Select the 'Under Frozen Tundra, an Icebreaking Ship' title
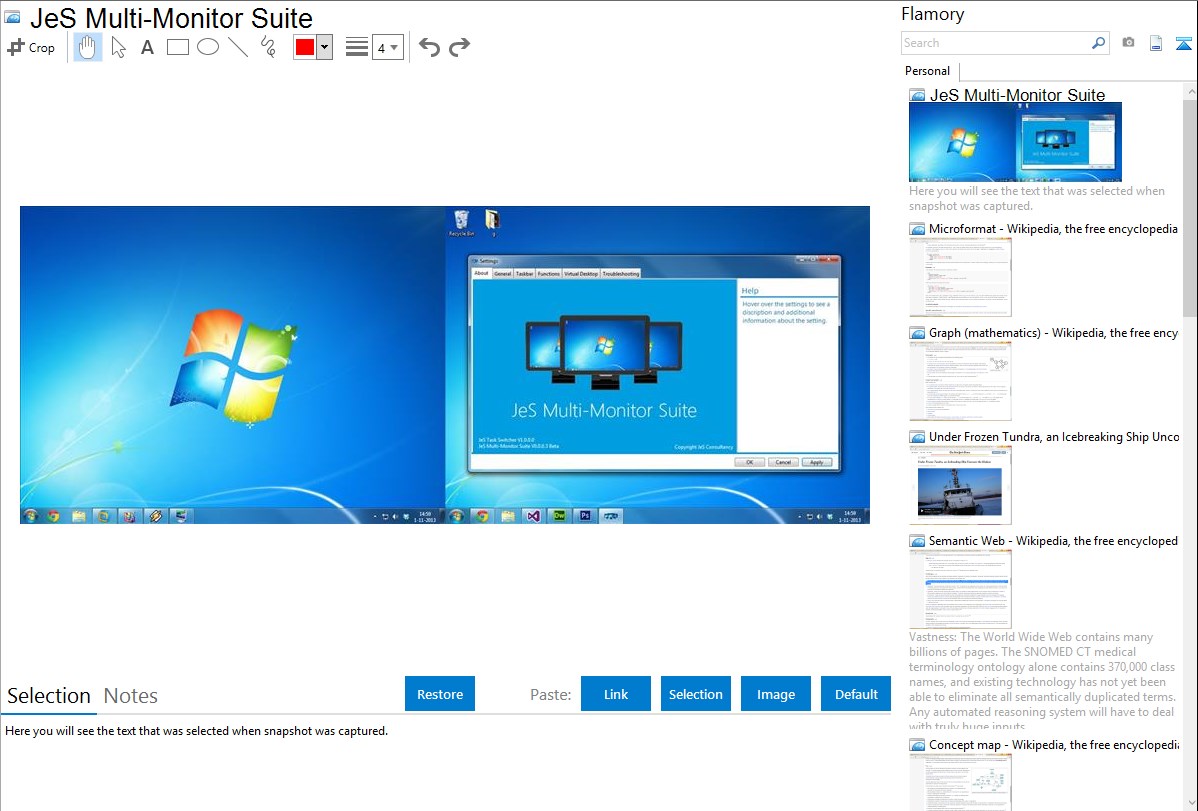Viewport: 1198px width, 811px height. (1054, 437)
